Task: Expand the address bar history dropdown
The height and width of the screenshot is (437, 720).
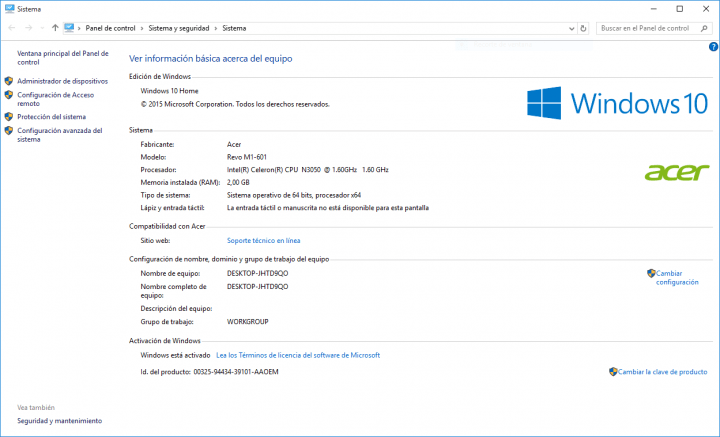Action: pos(572,28)
